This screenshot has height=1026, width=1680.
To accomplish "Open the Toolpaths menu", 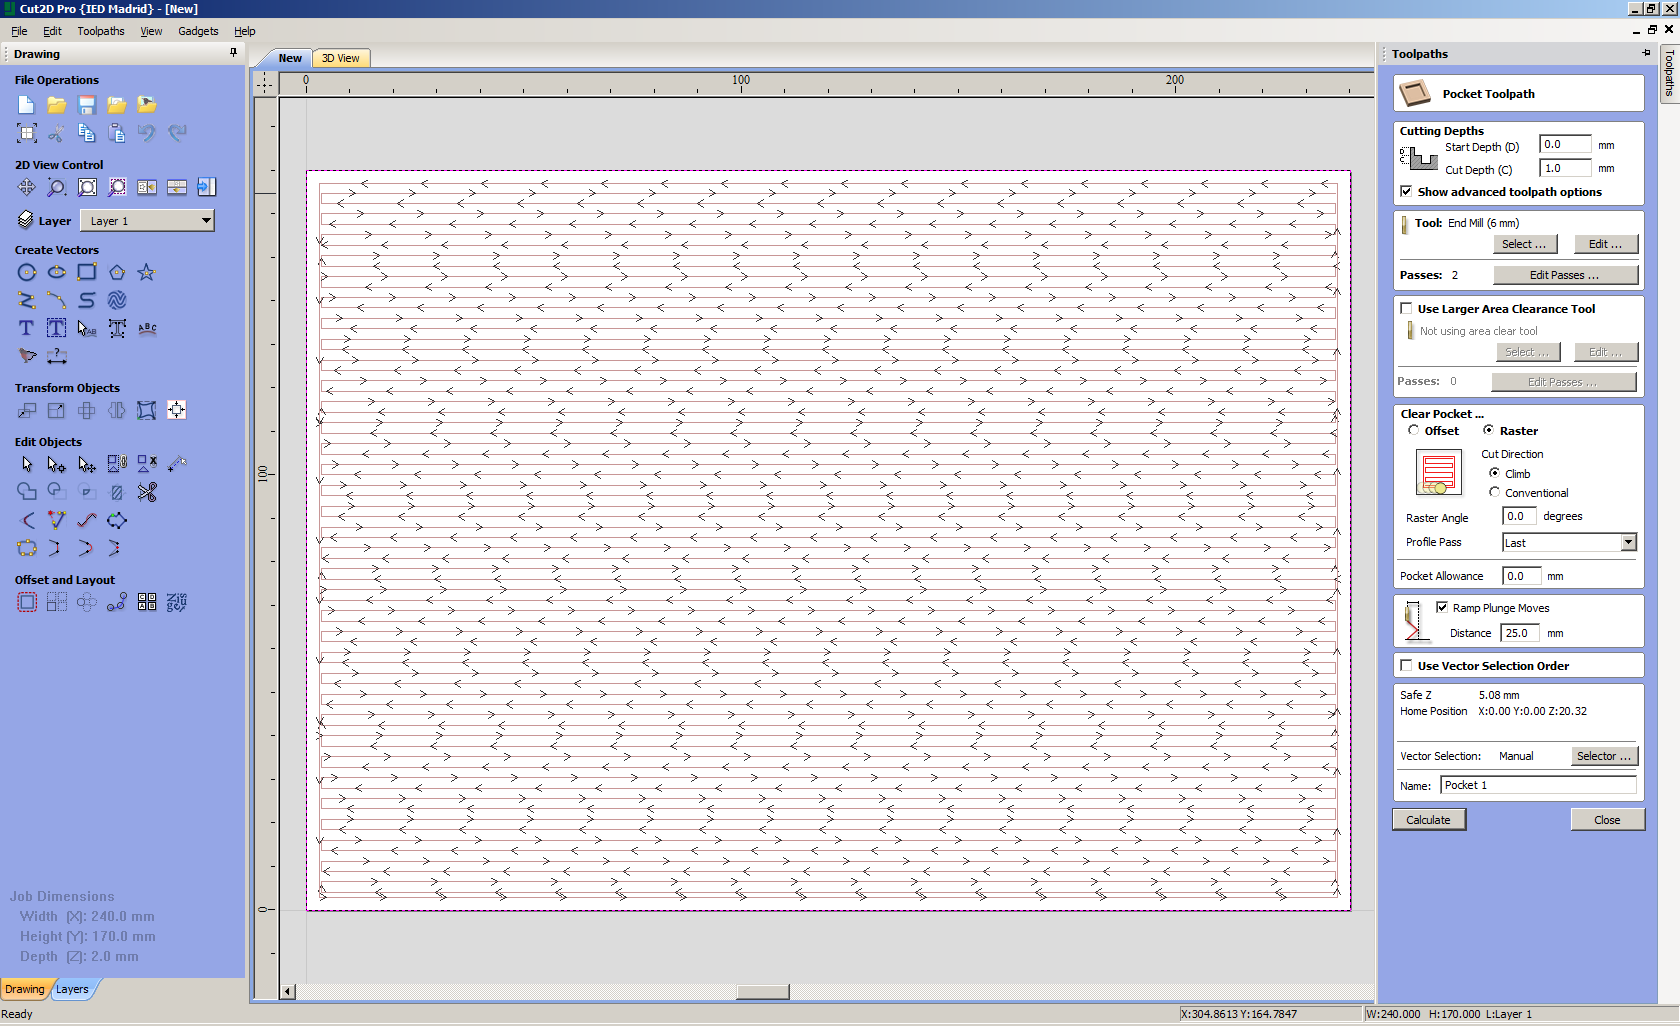I will pyautogui.click(x=100, y=31).
